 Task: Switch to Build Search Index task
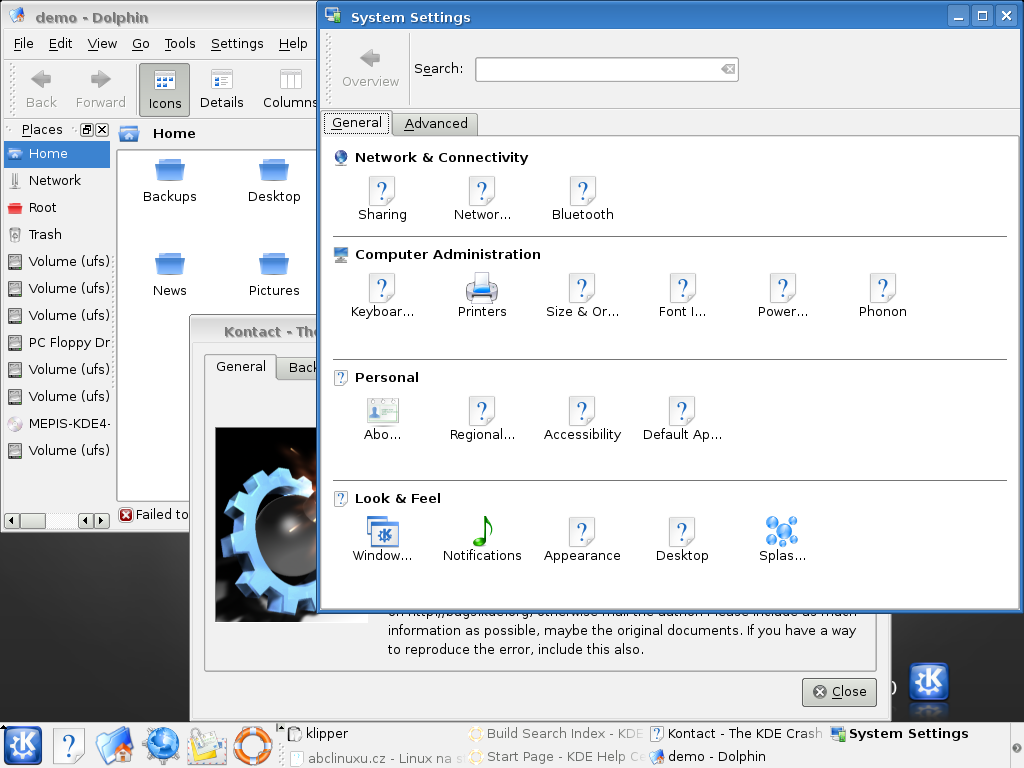556,733
